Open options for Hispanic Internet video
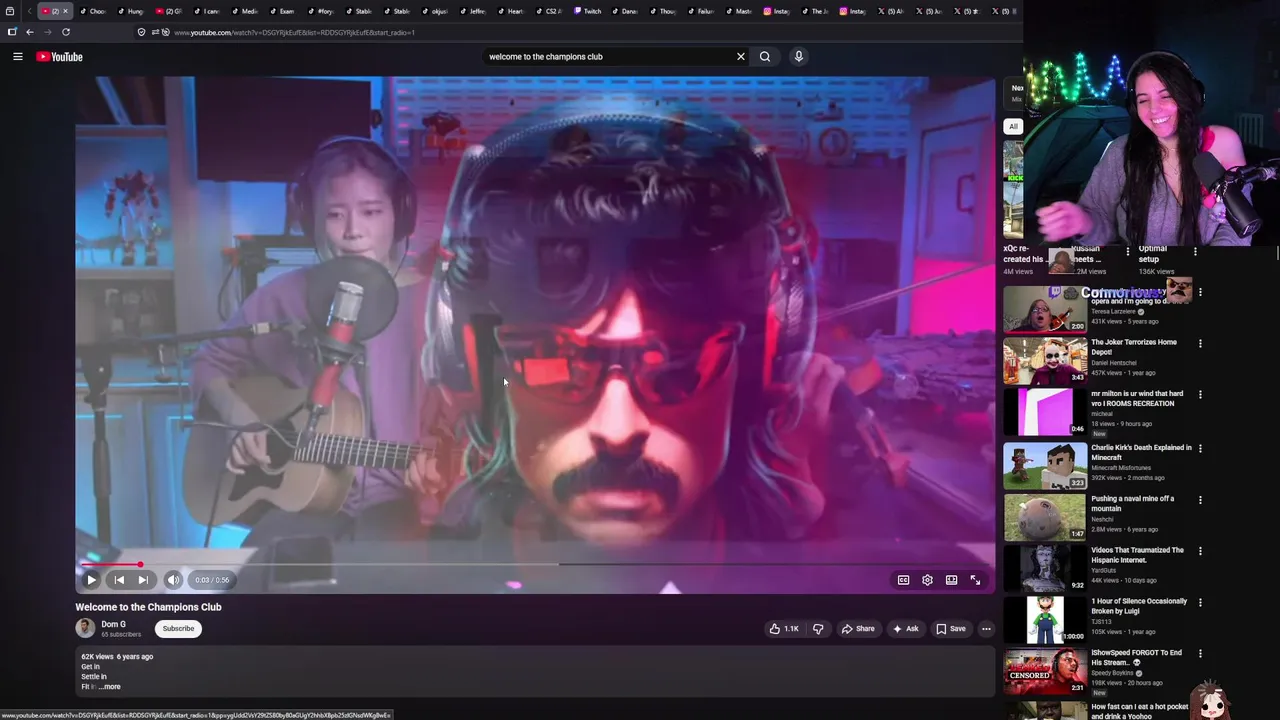 point(1200,551)
